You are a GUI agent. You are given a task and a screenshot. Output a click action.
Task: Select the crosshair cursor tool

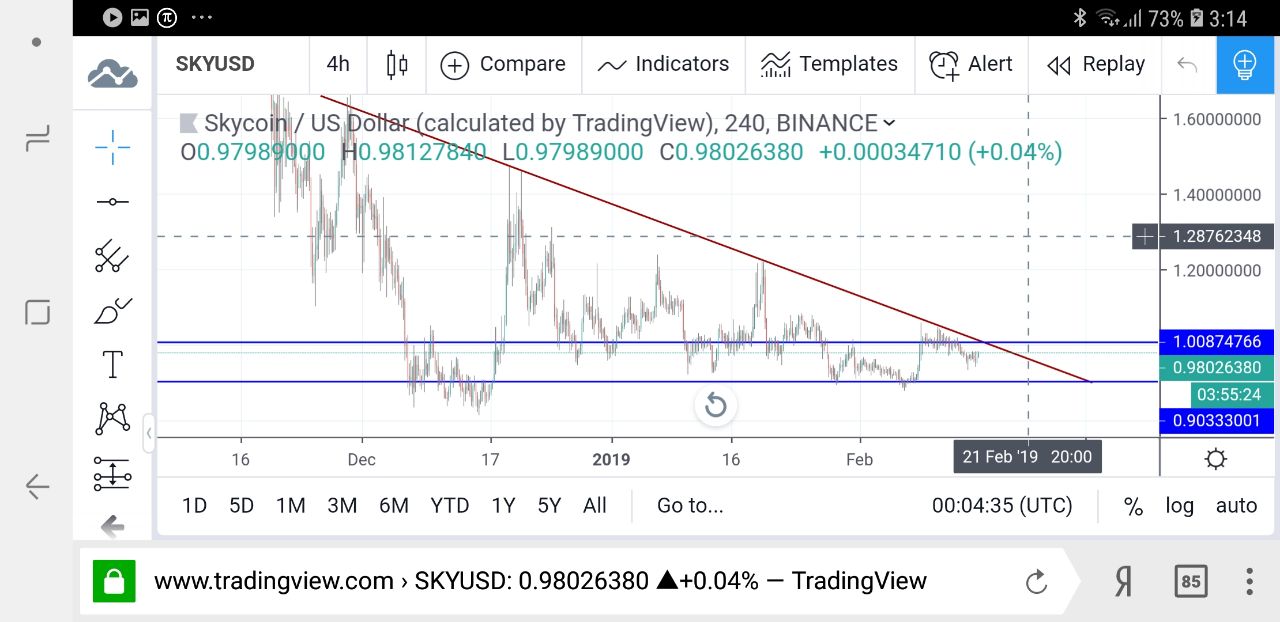pyautogui.click(x=112, y=147)
